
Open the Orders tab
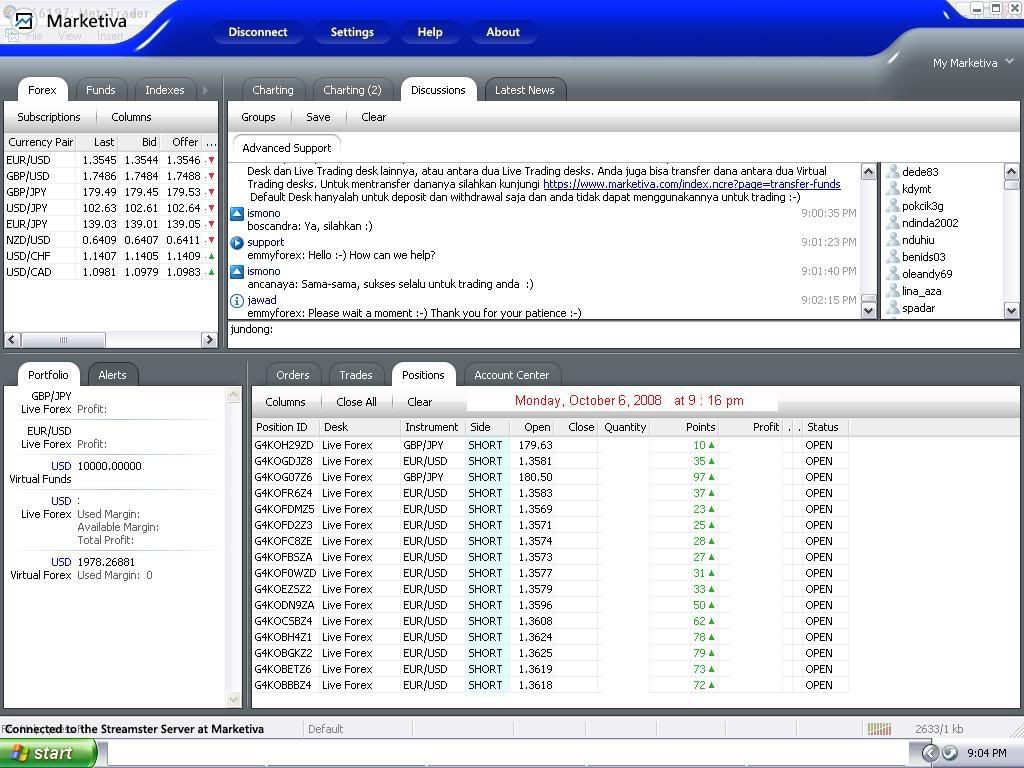click(x=293, y=375)
